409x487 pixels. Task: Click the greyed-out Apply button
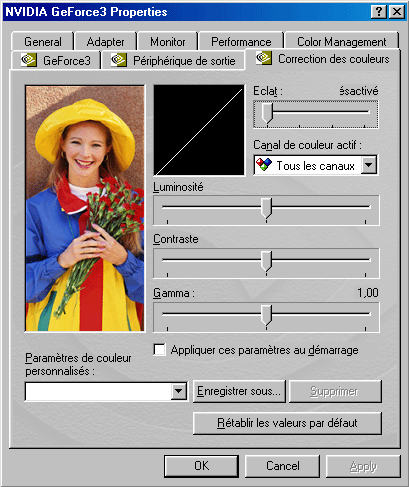363,466
